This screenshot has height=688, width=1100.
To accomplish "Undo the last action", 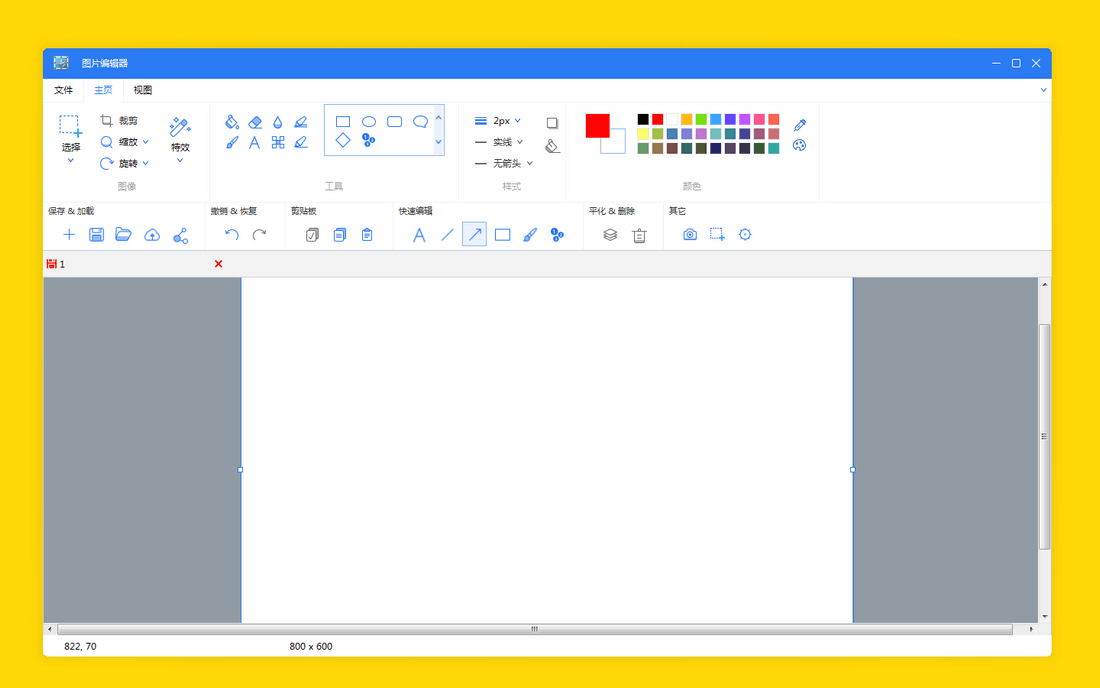I will pos(232,235).
